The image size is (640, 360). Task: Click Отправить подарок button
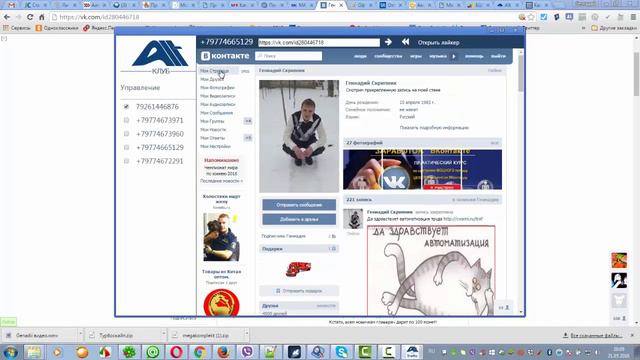click(x=299, y=291)
